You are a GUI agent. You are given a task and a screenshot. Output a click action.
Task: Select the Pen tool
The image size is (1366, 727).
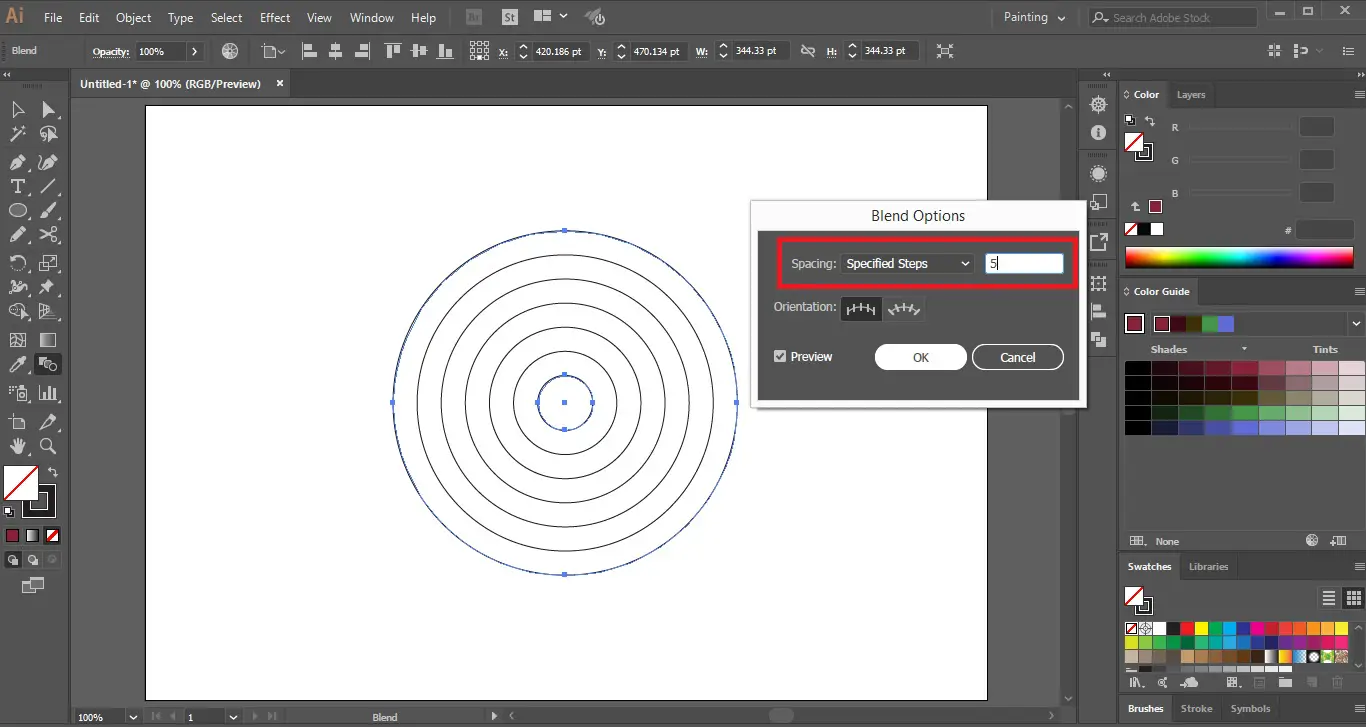pyautogui.click(x=18, y=162)
